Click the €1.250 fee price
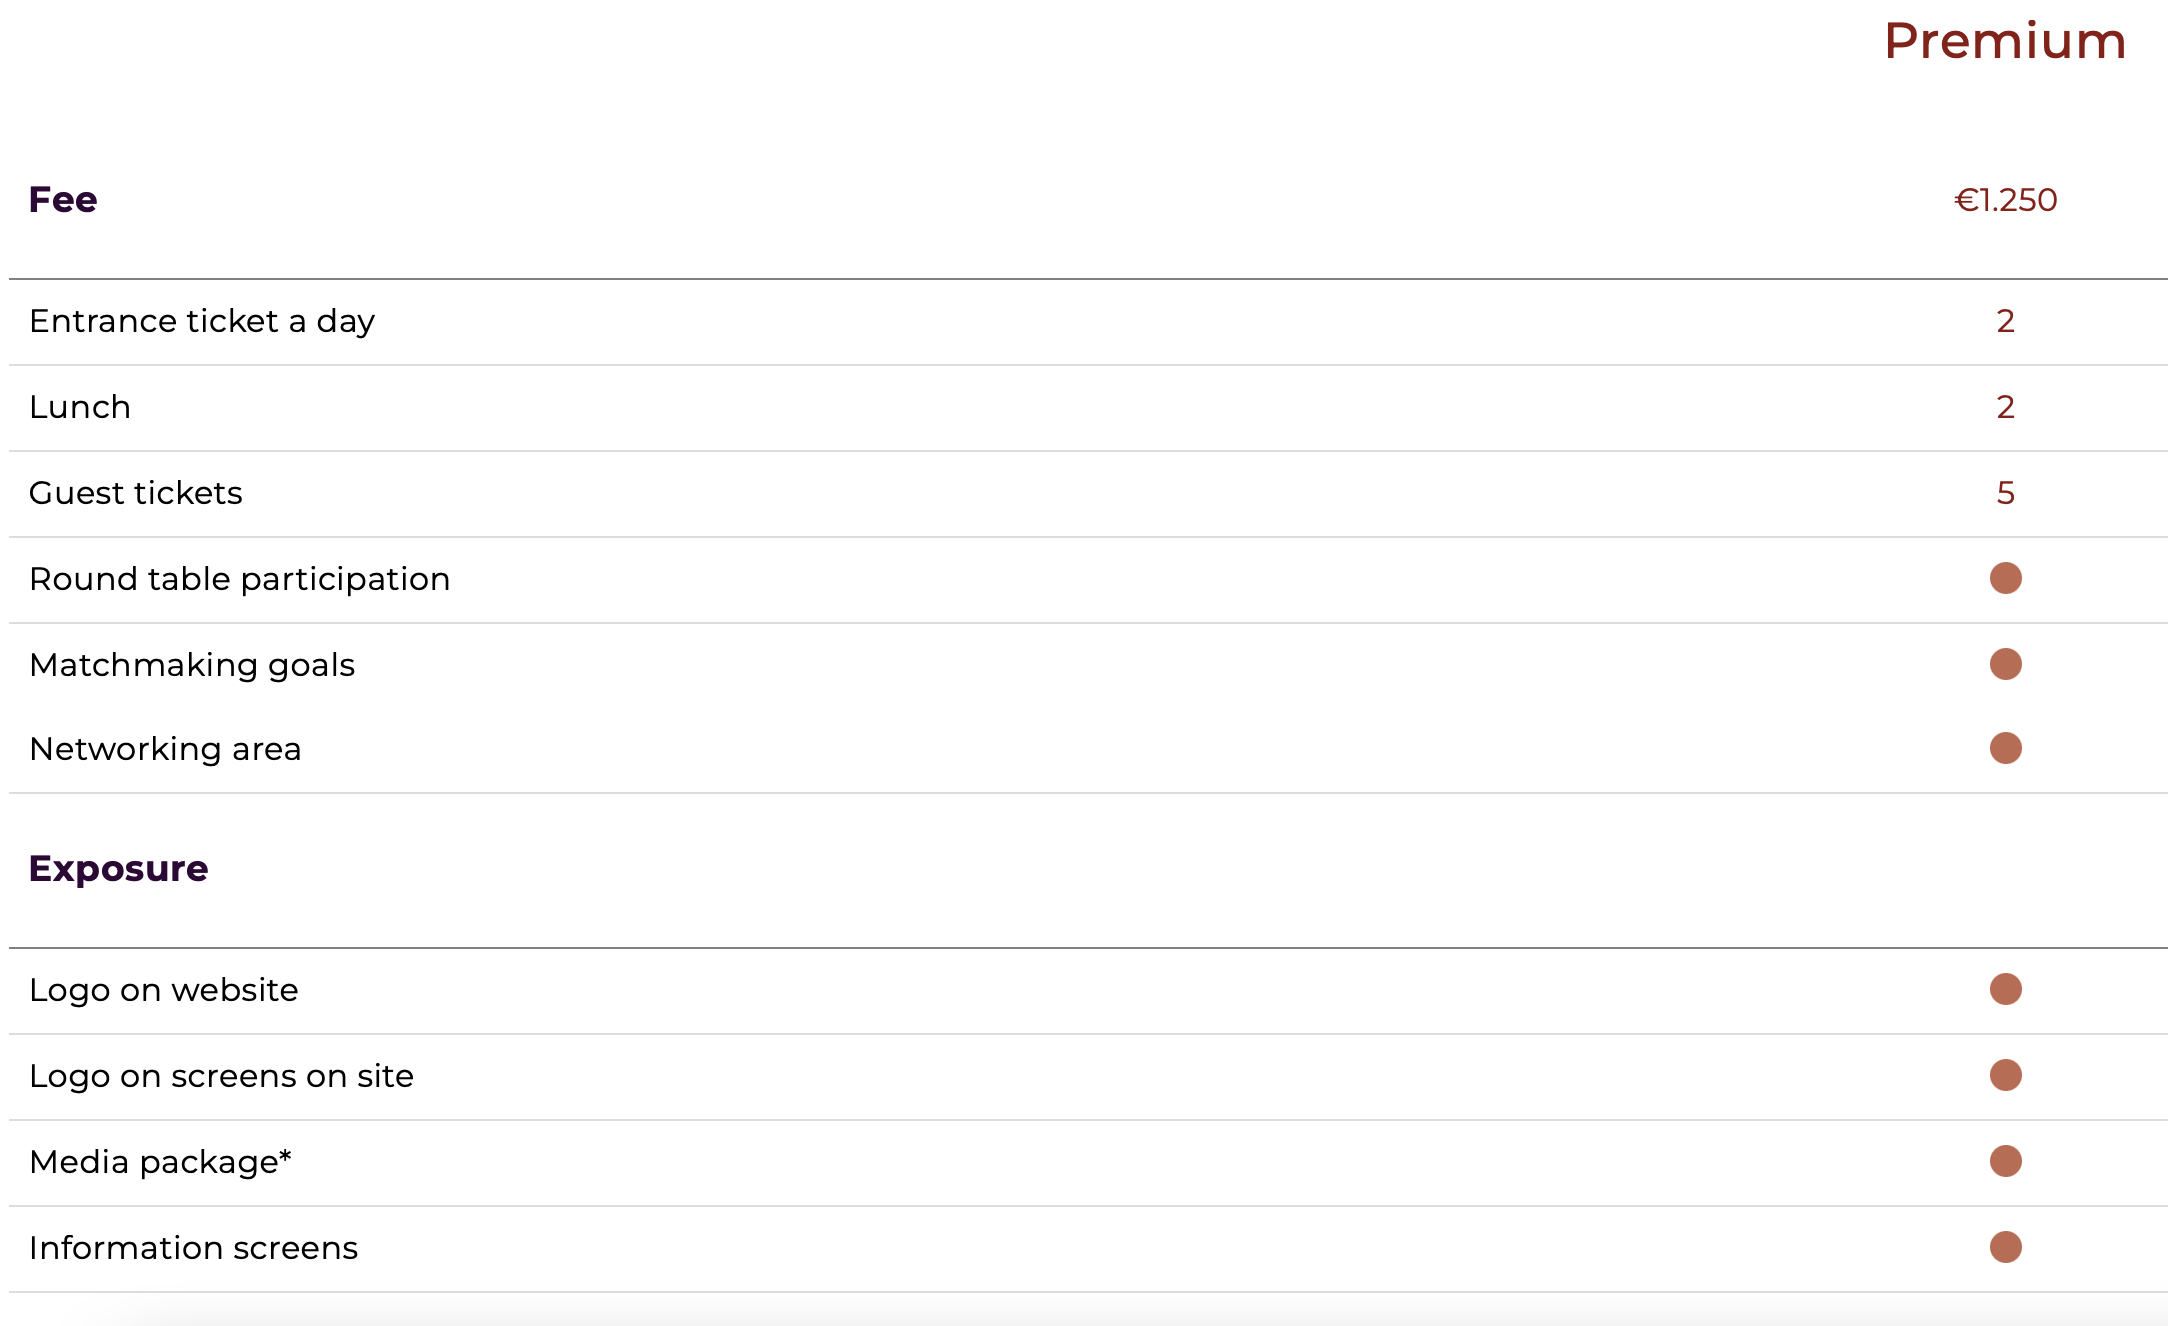Image resolution: width=2168 pixels, height=1326 pixels. pos(2005,200)
